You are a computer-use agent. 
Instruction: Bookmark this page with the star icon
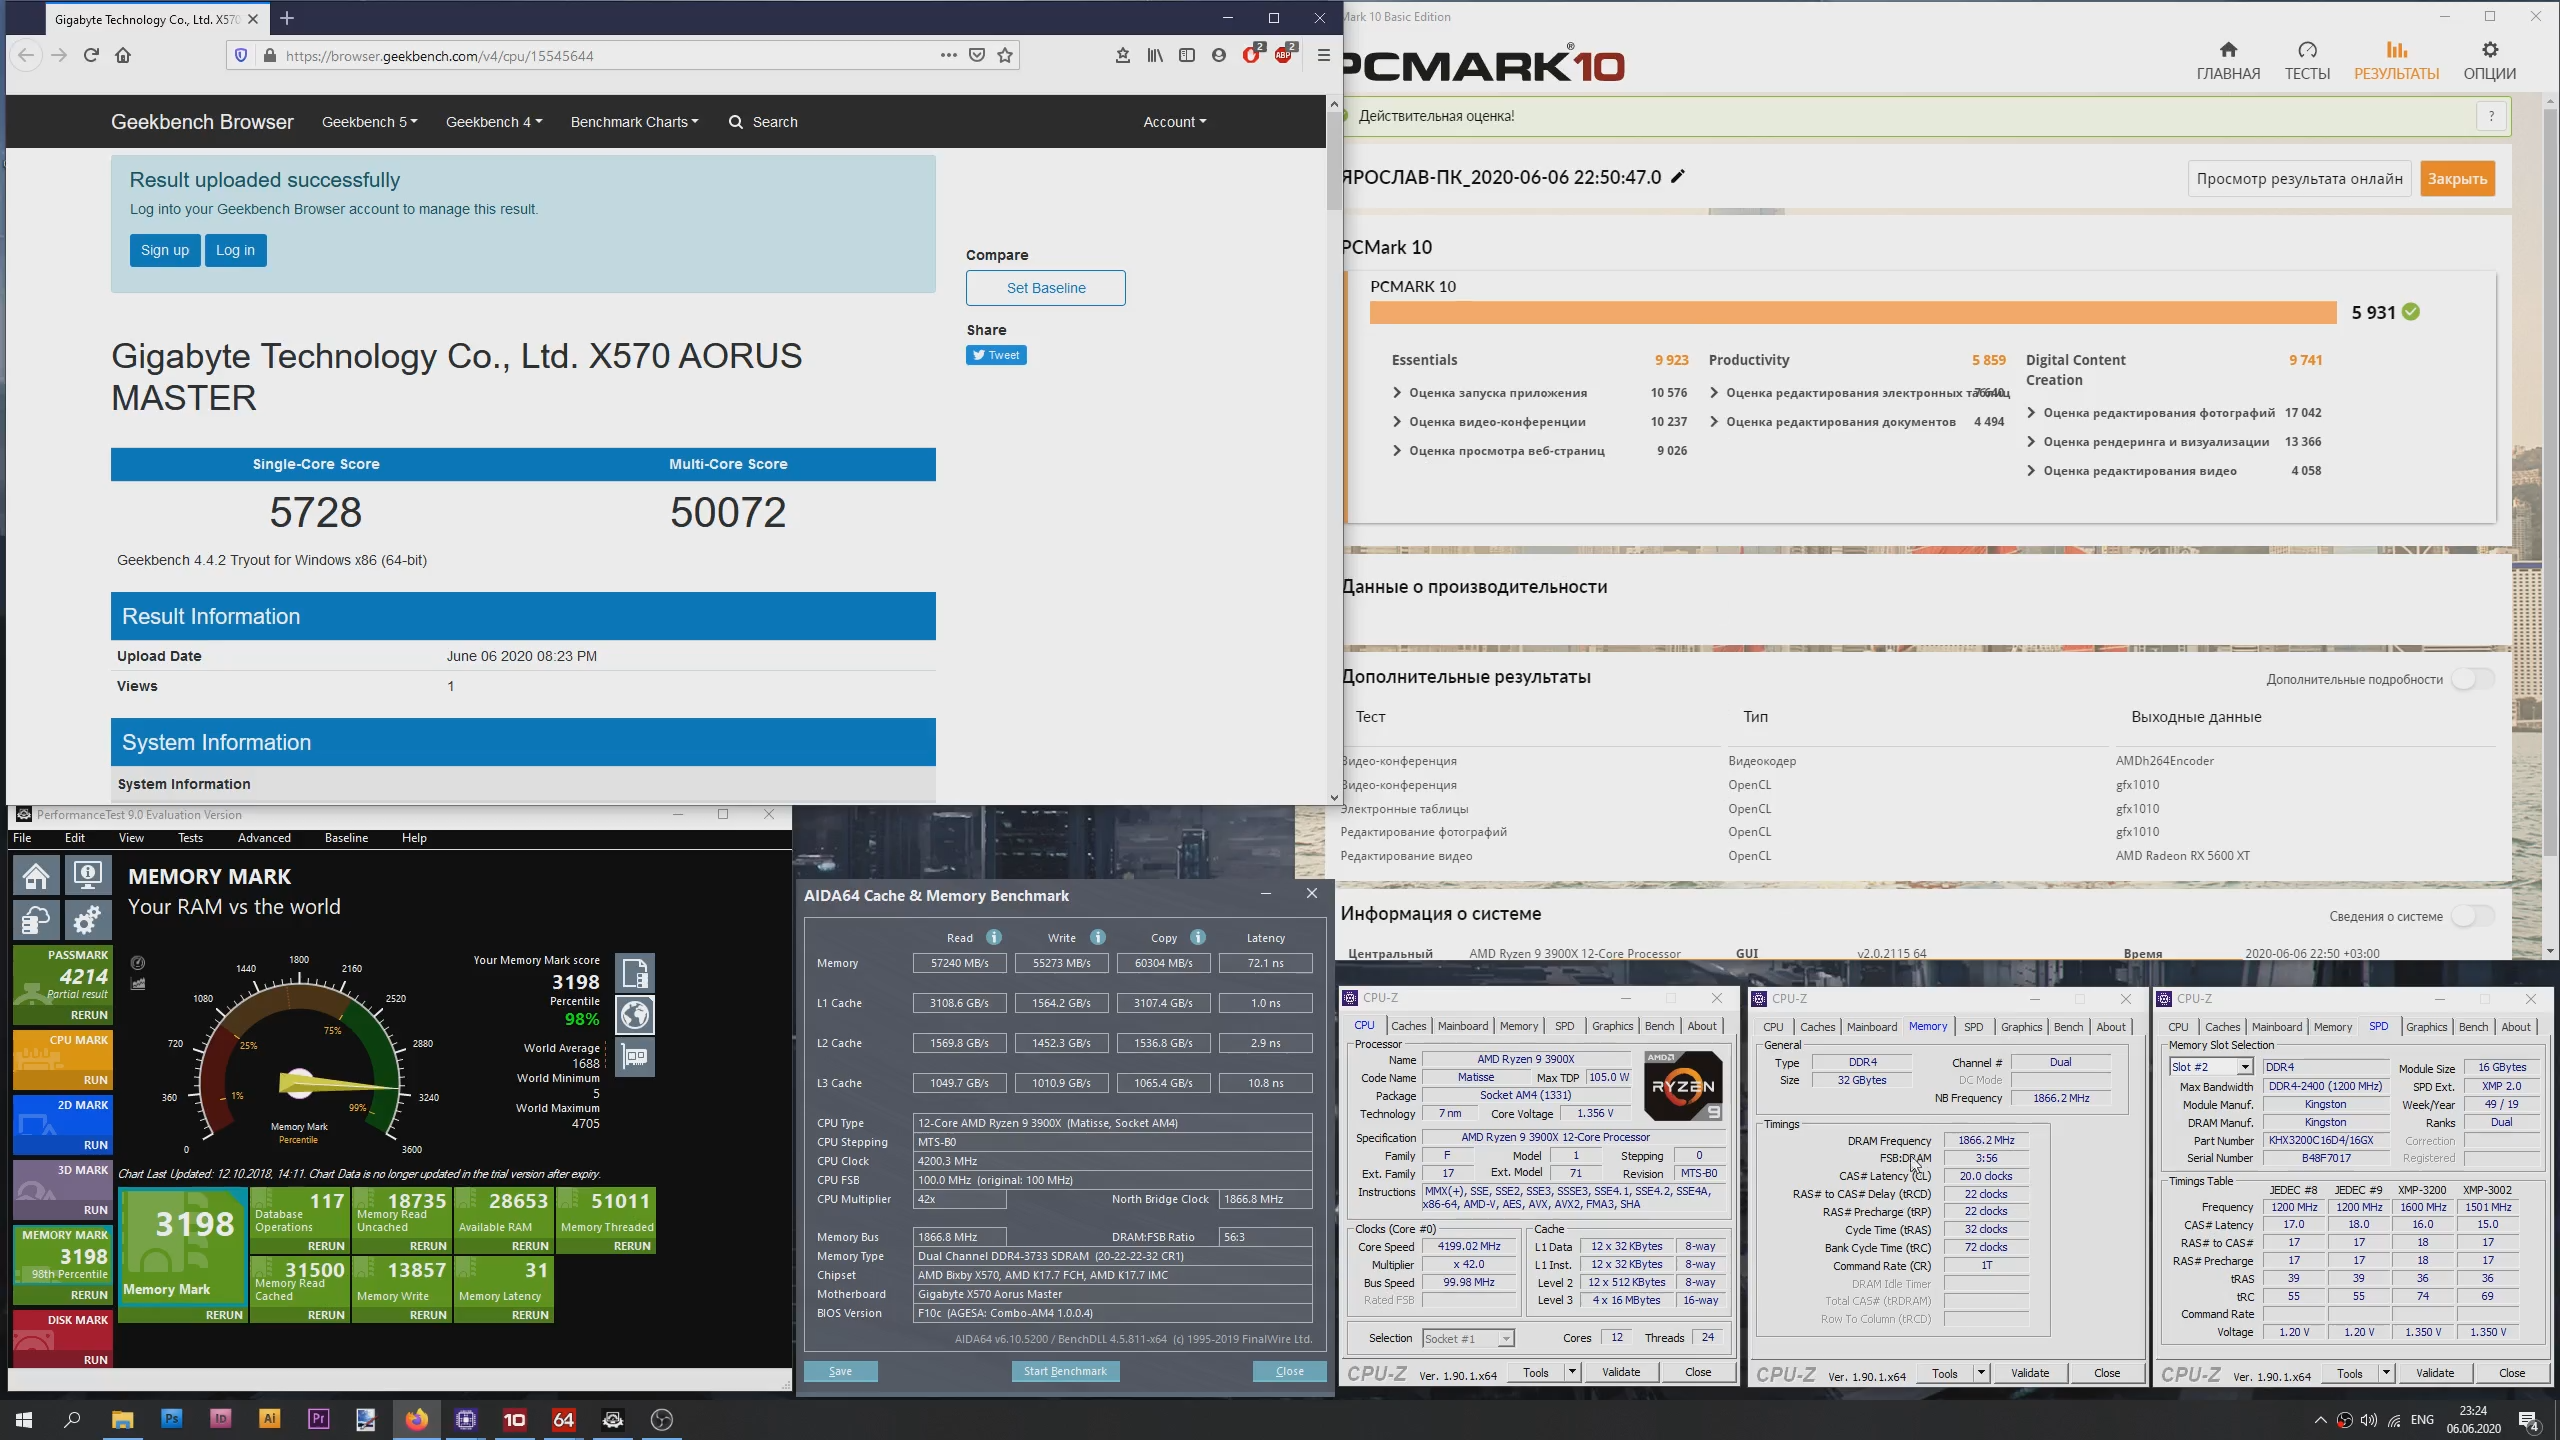coord(1005,55)
